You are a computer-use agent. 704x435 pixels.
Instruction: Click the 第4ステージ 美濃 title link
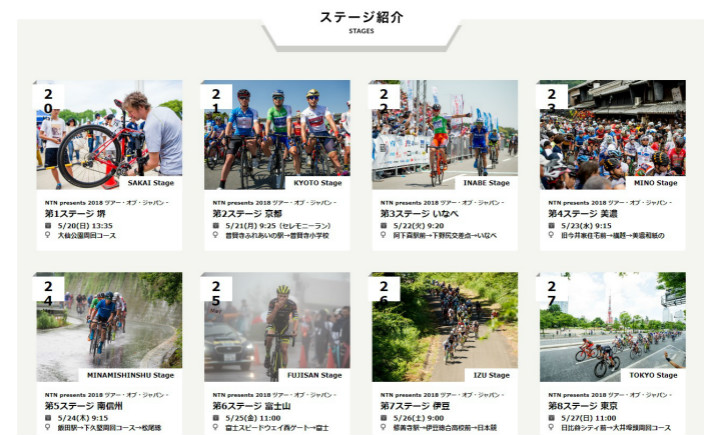coord(583,214)
